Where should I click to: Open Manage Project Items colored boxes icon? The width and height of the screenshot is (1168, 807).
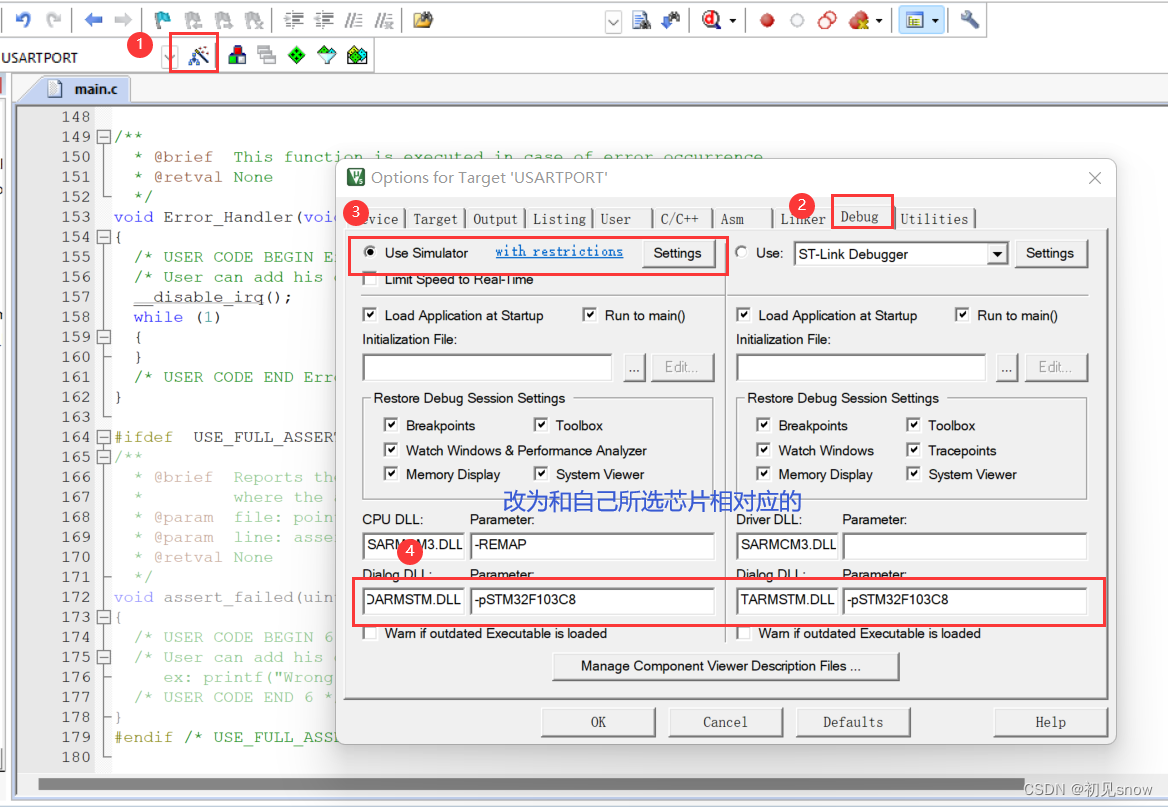tap(237, 55)
